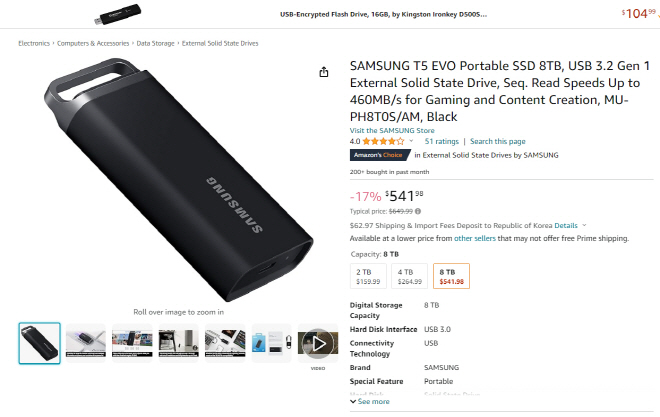Click the typical price info icon
Viewport: 660px width, 417px height.
(416, 211)
